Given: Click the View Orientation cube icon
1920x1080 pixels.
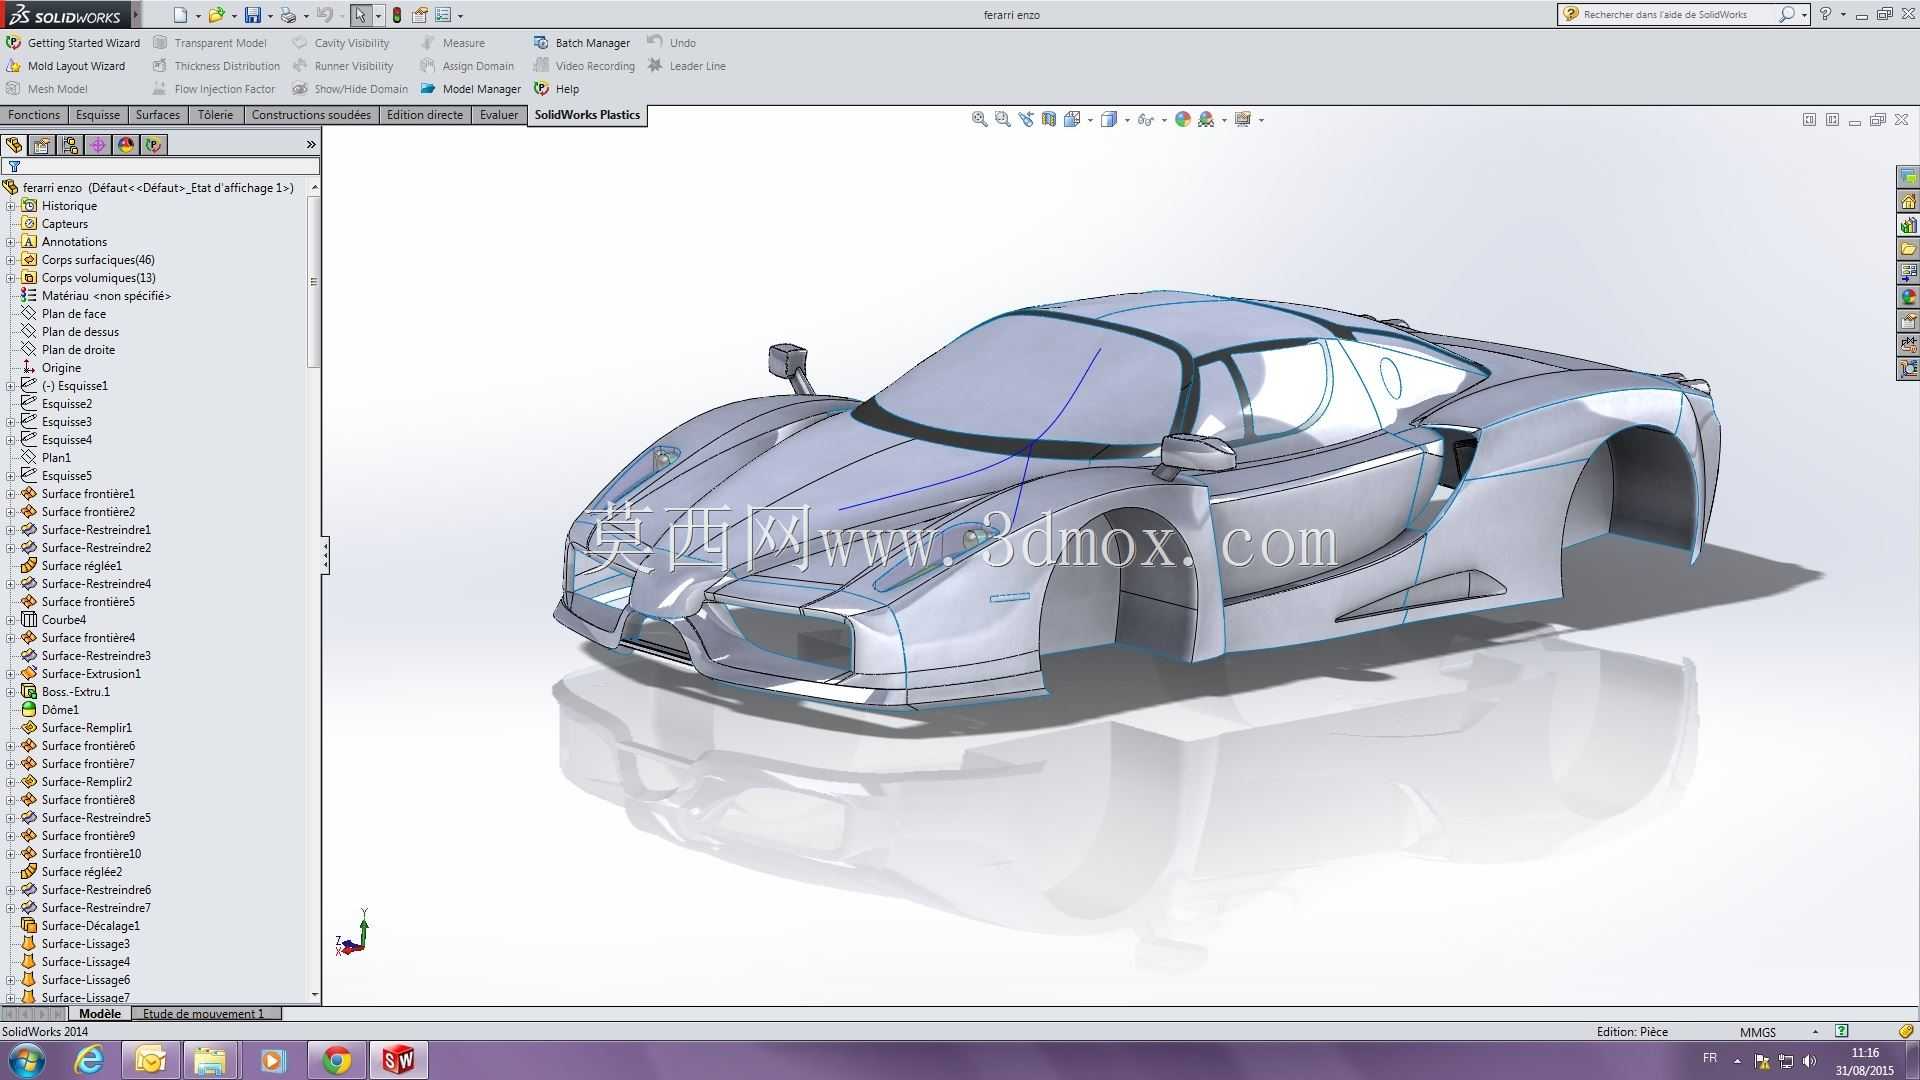Looking at the screenshot, I should pos(1072,119).
